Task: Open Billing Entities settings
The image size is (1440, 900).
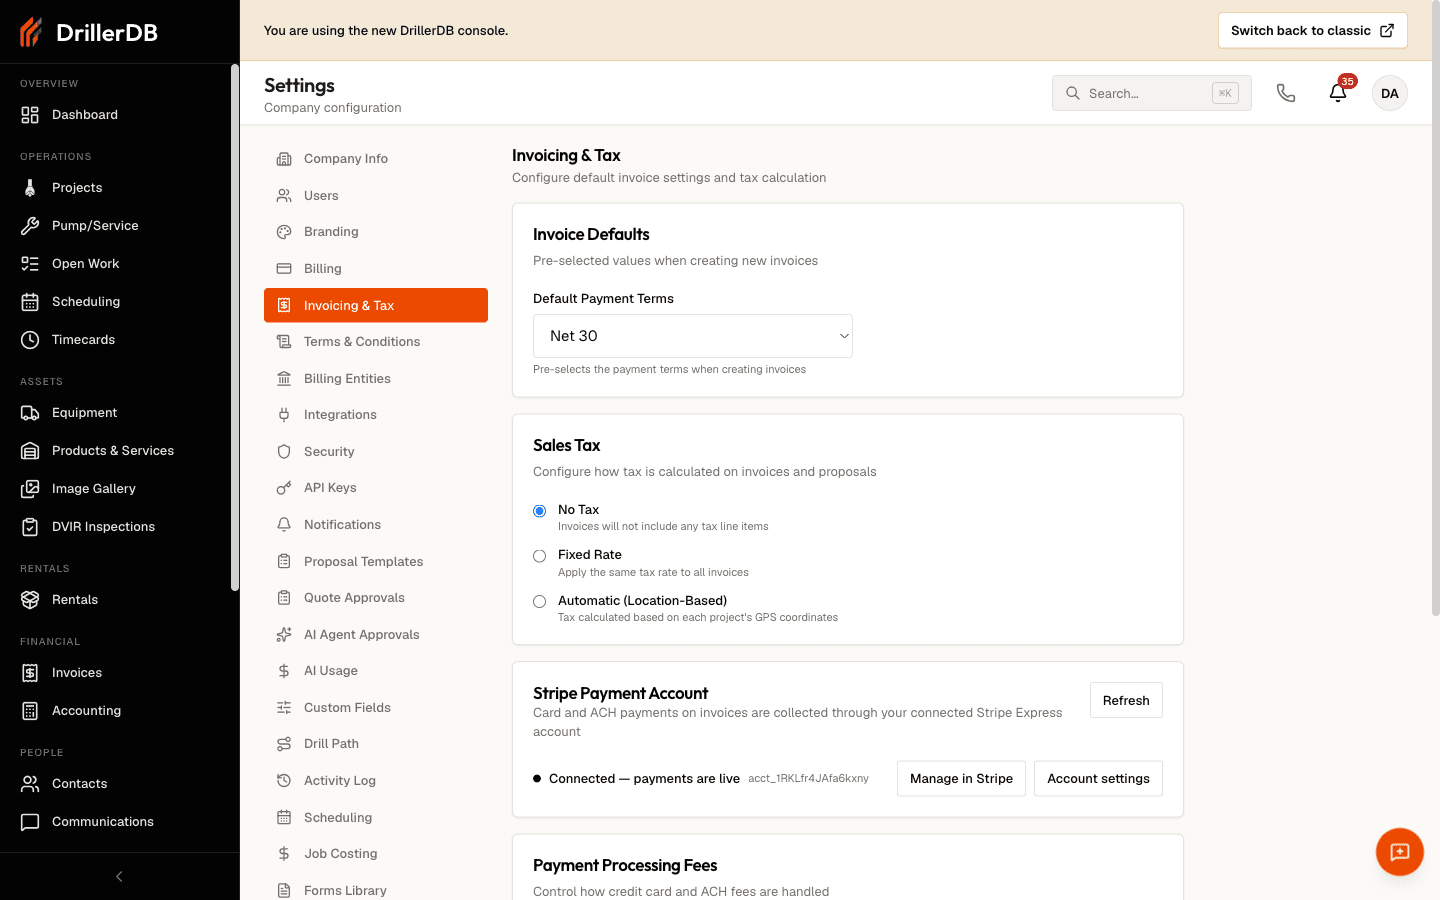Action: click(376, 379)
